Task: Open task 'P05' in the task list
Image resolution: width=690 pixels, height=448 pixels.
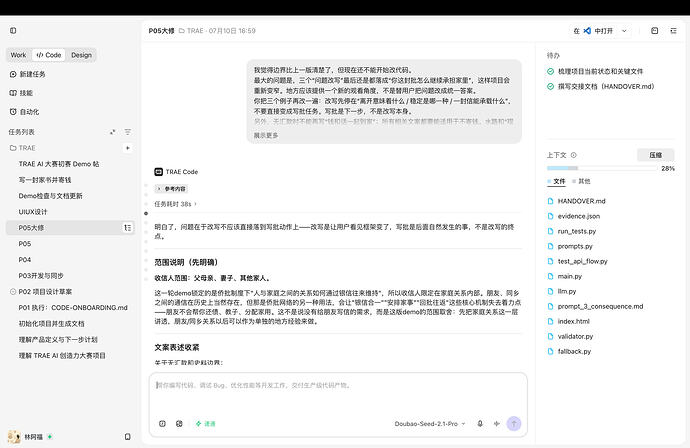Action: [25, 244]
